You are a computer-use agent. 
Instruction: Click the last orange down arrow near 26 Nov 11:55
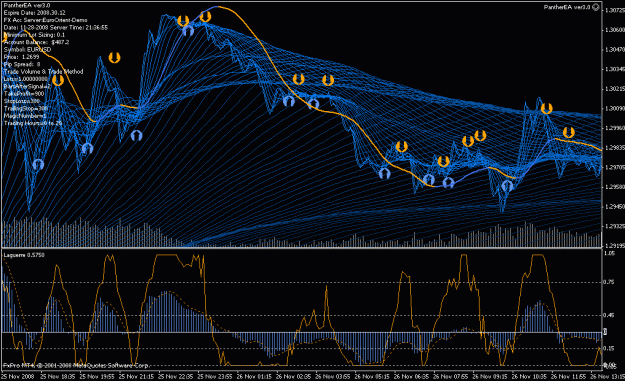click(569, 132)
